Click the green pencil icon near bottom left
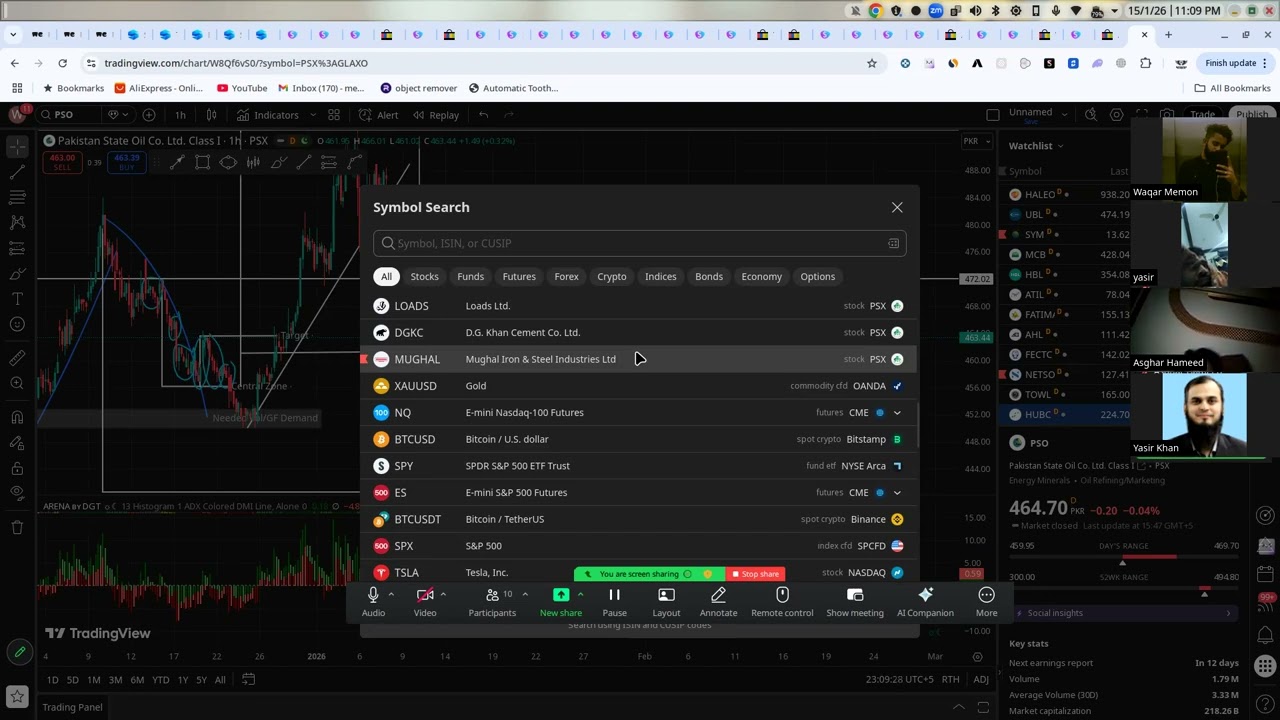The width and height of the screenshot is (1280, 720). point(19,653)
